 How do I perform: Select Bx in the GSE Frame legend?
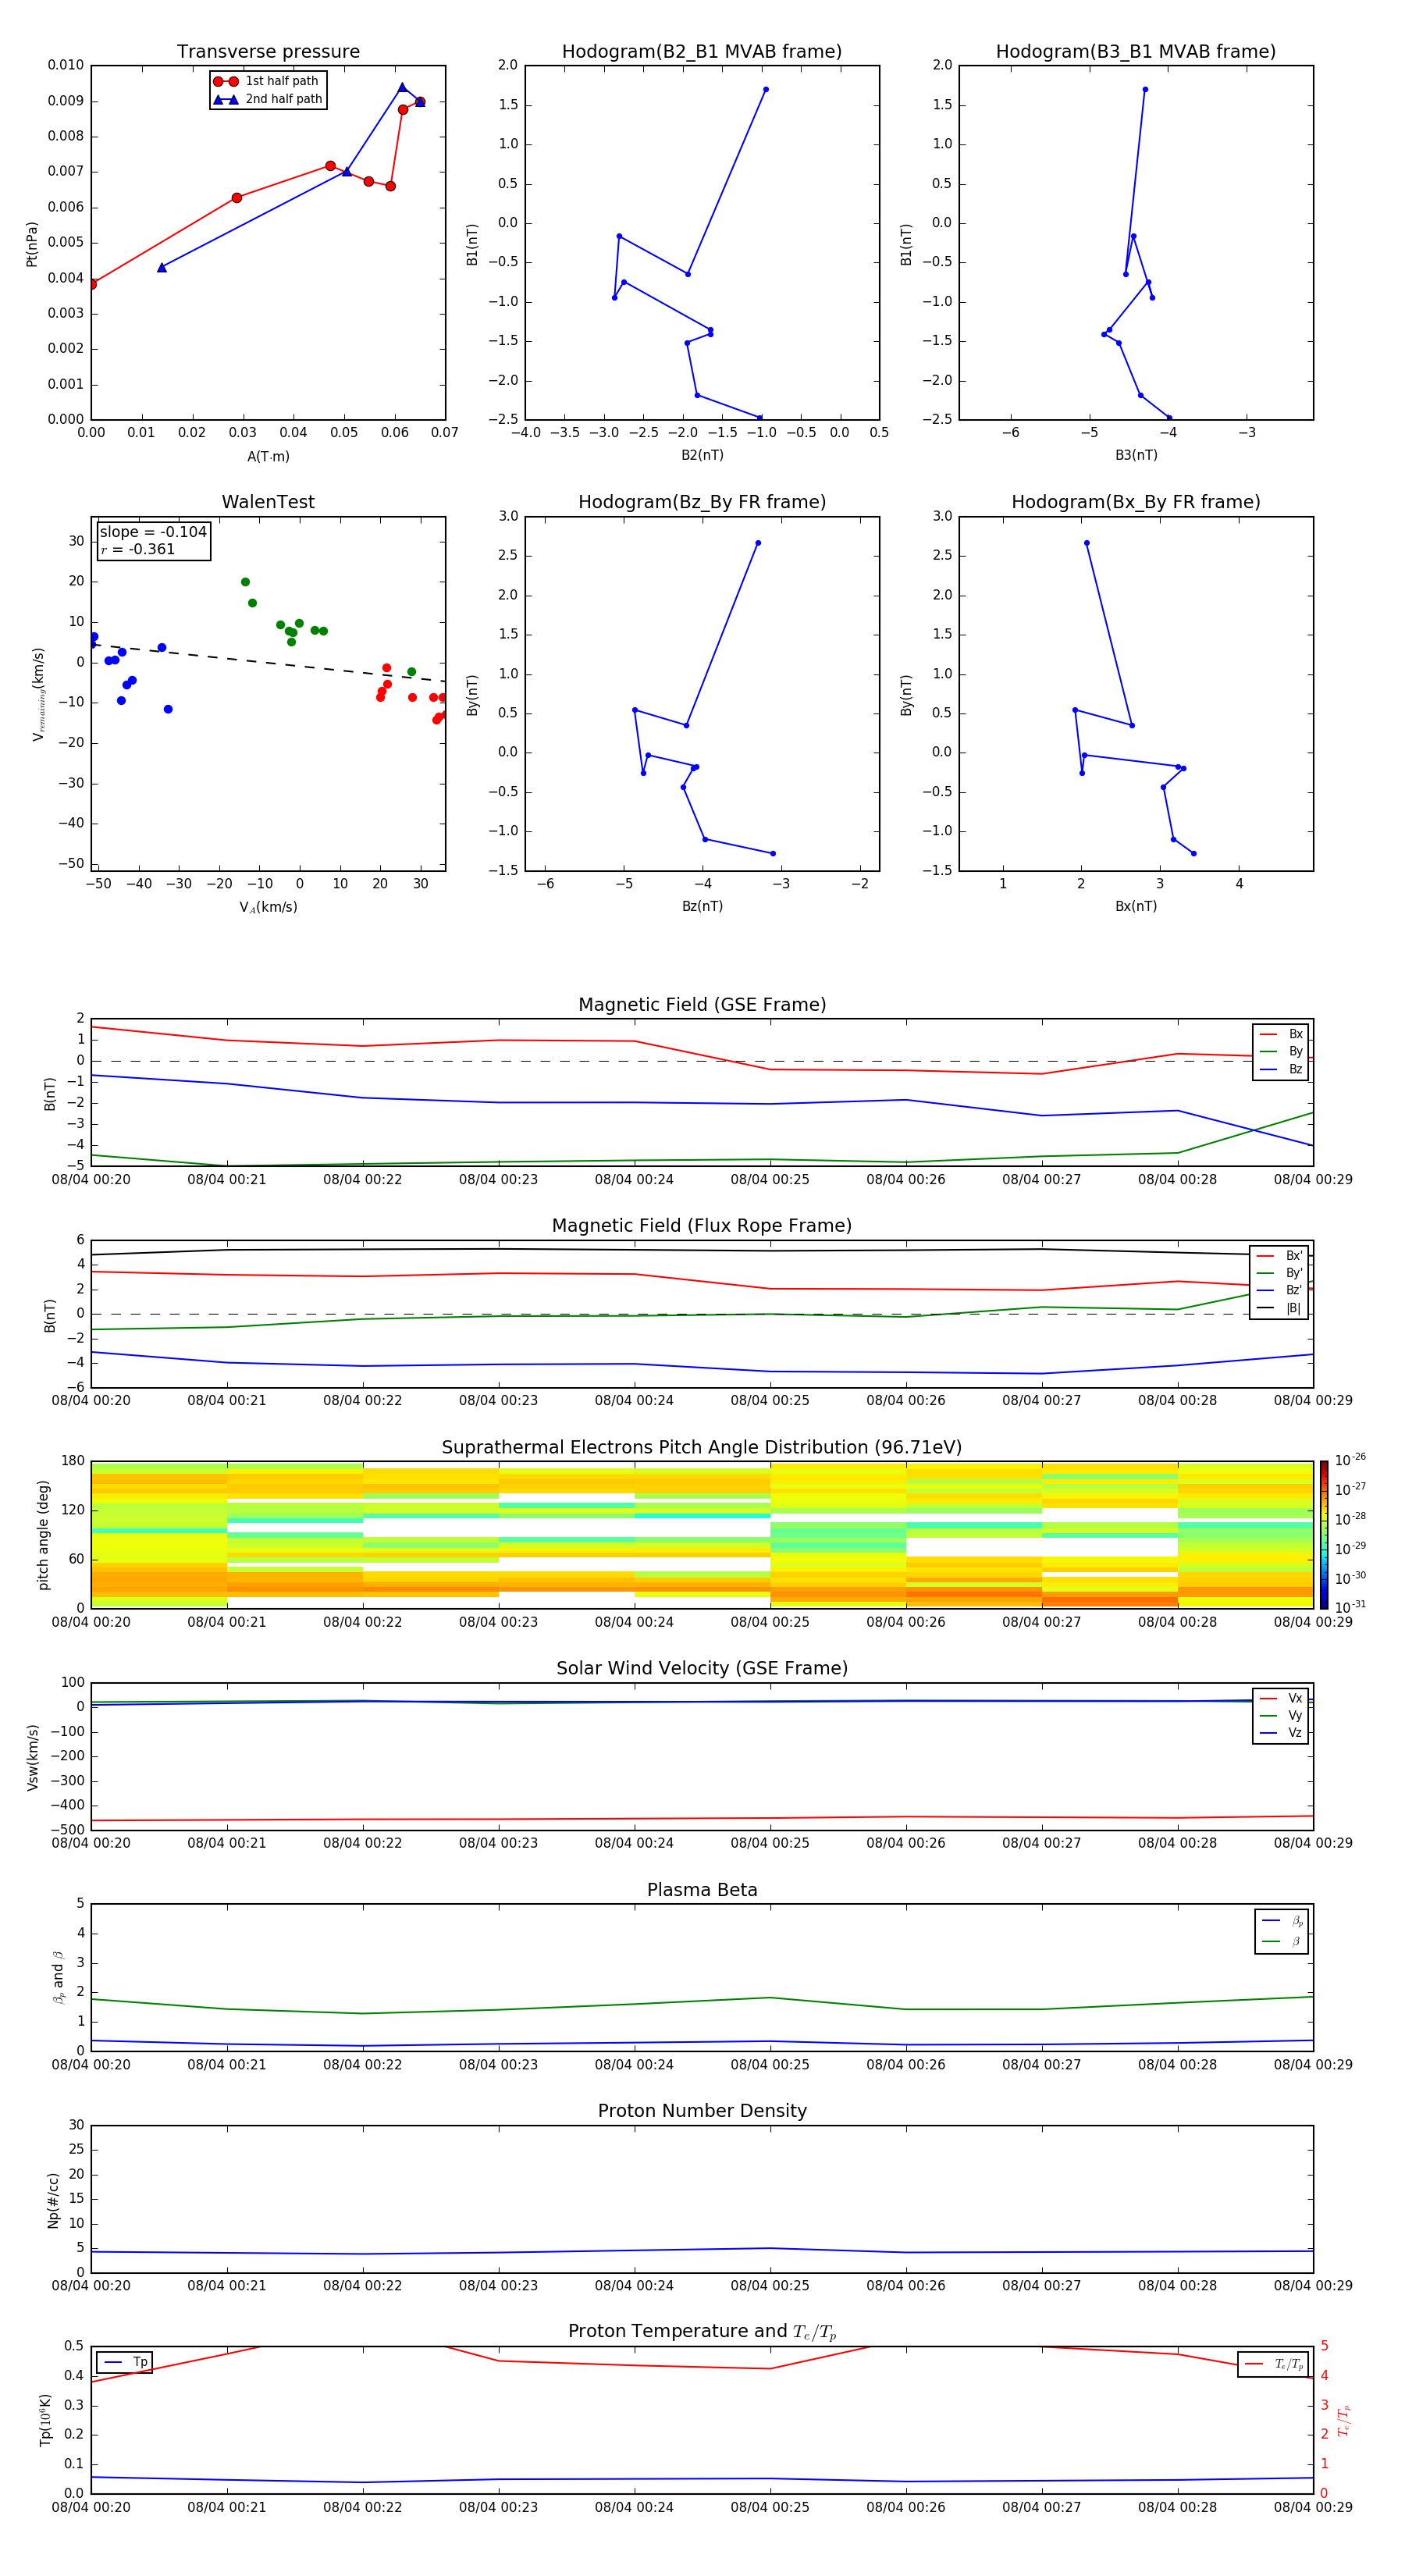pos(1282,1034)
